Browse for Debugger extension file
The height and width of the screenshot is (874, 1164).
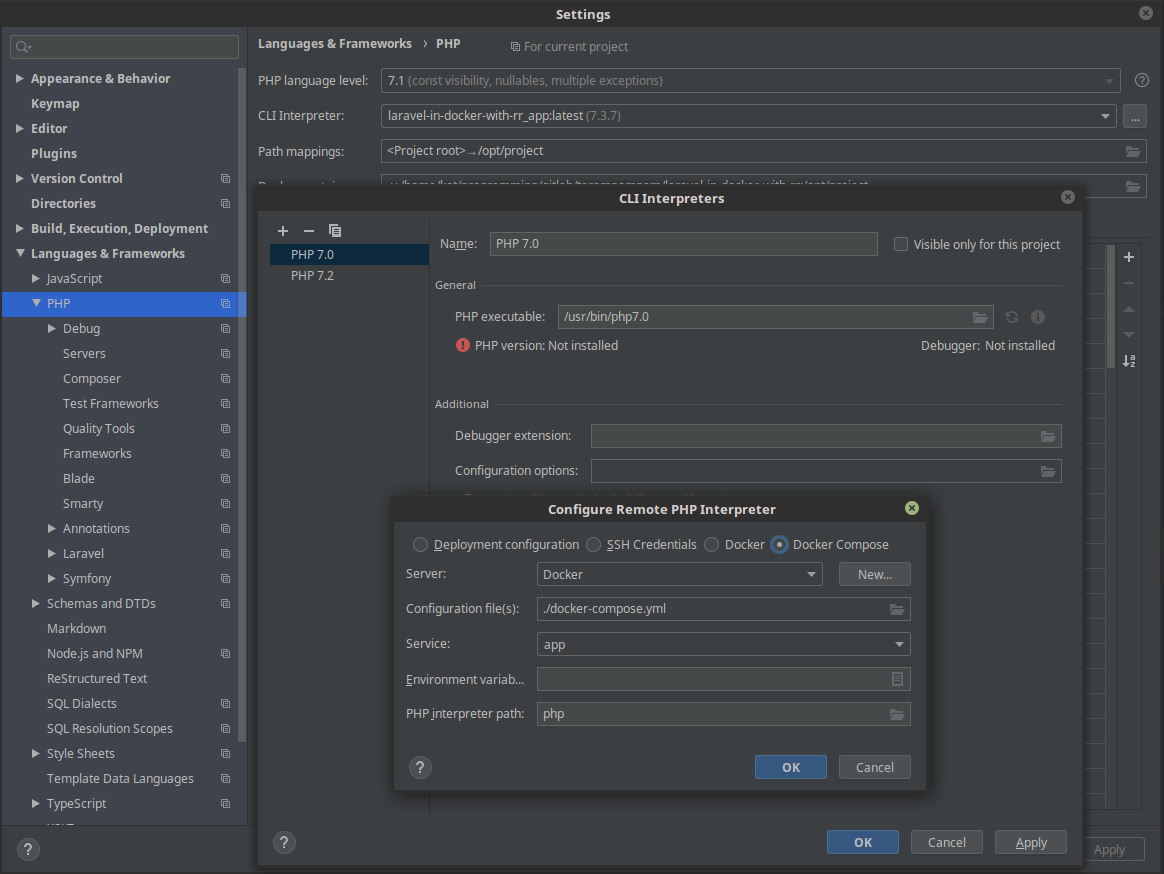coord(1047,437)
